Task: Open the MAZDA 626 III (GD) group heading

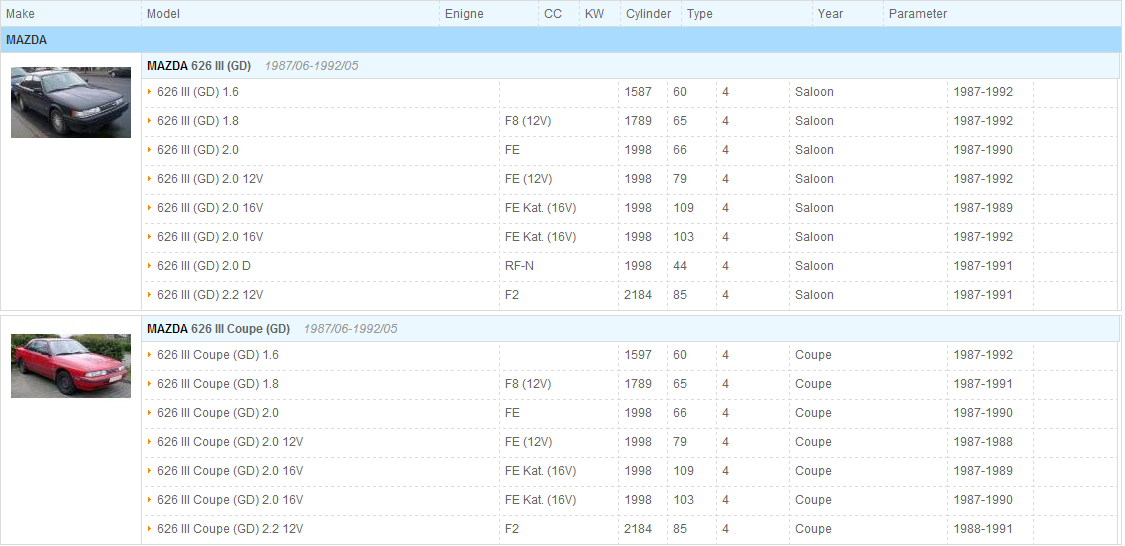Action: click(199, 66)
